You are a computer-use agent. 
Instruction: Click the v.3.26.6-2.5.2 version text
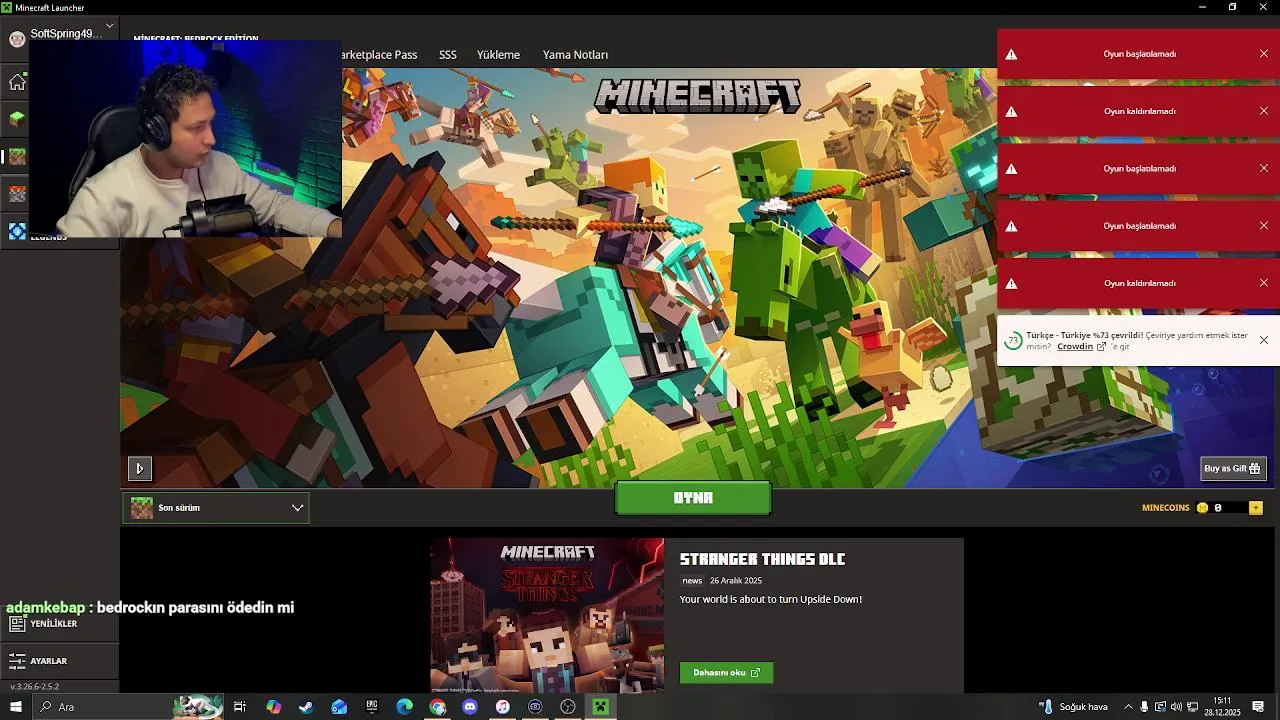pos(35,687)
